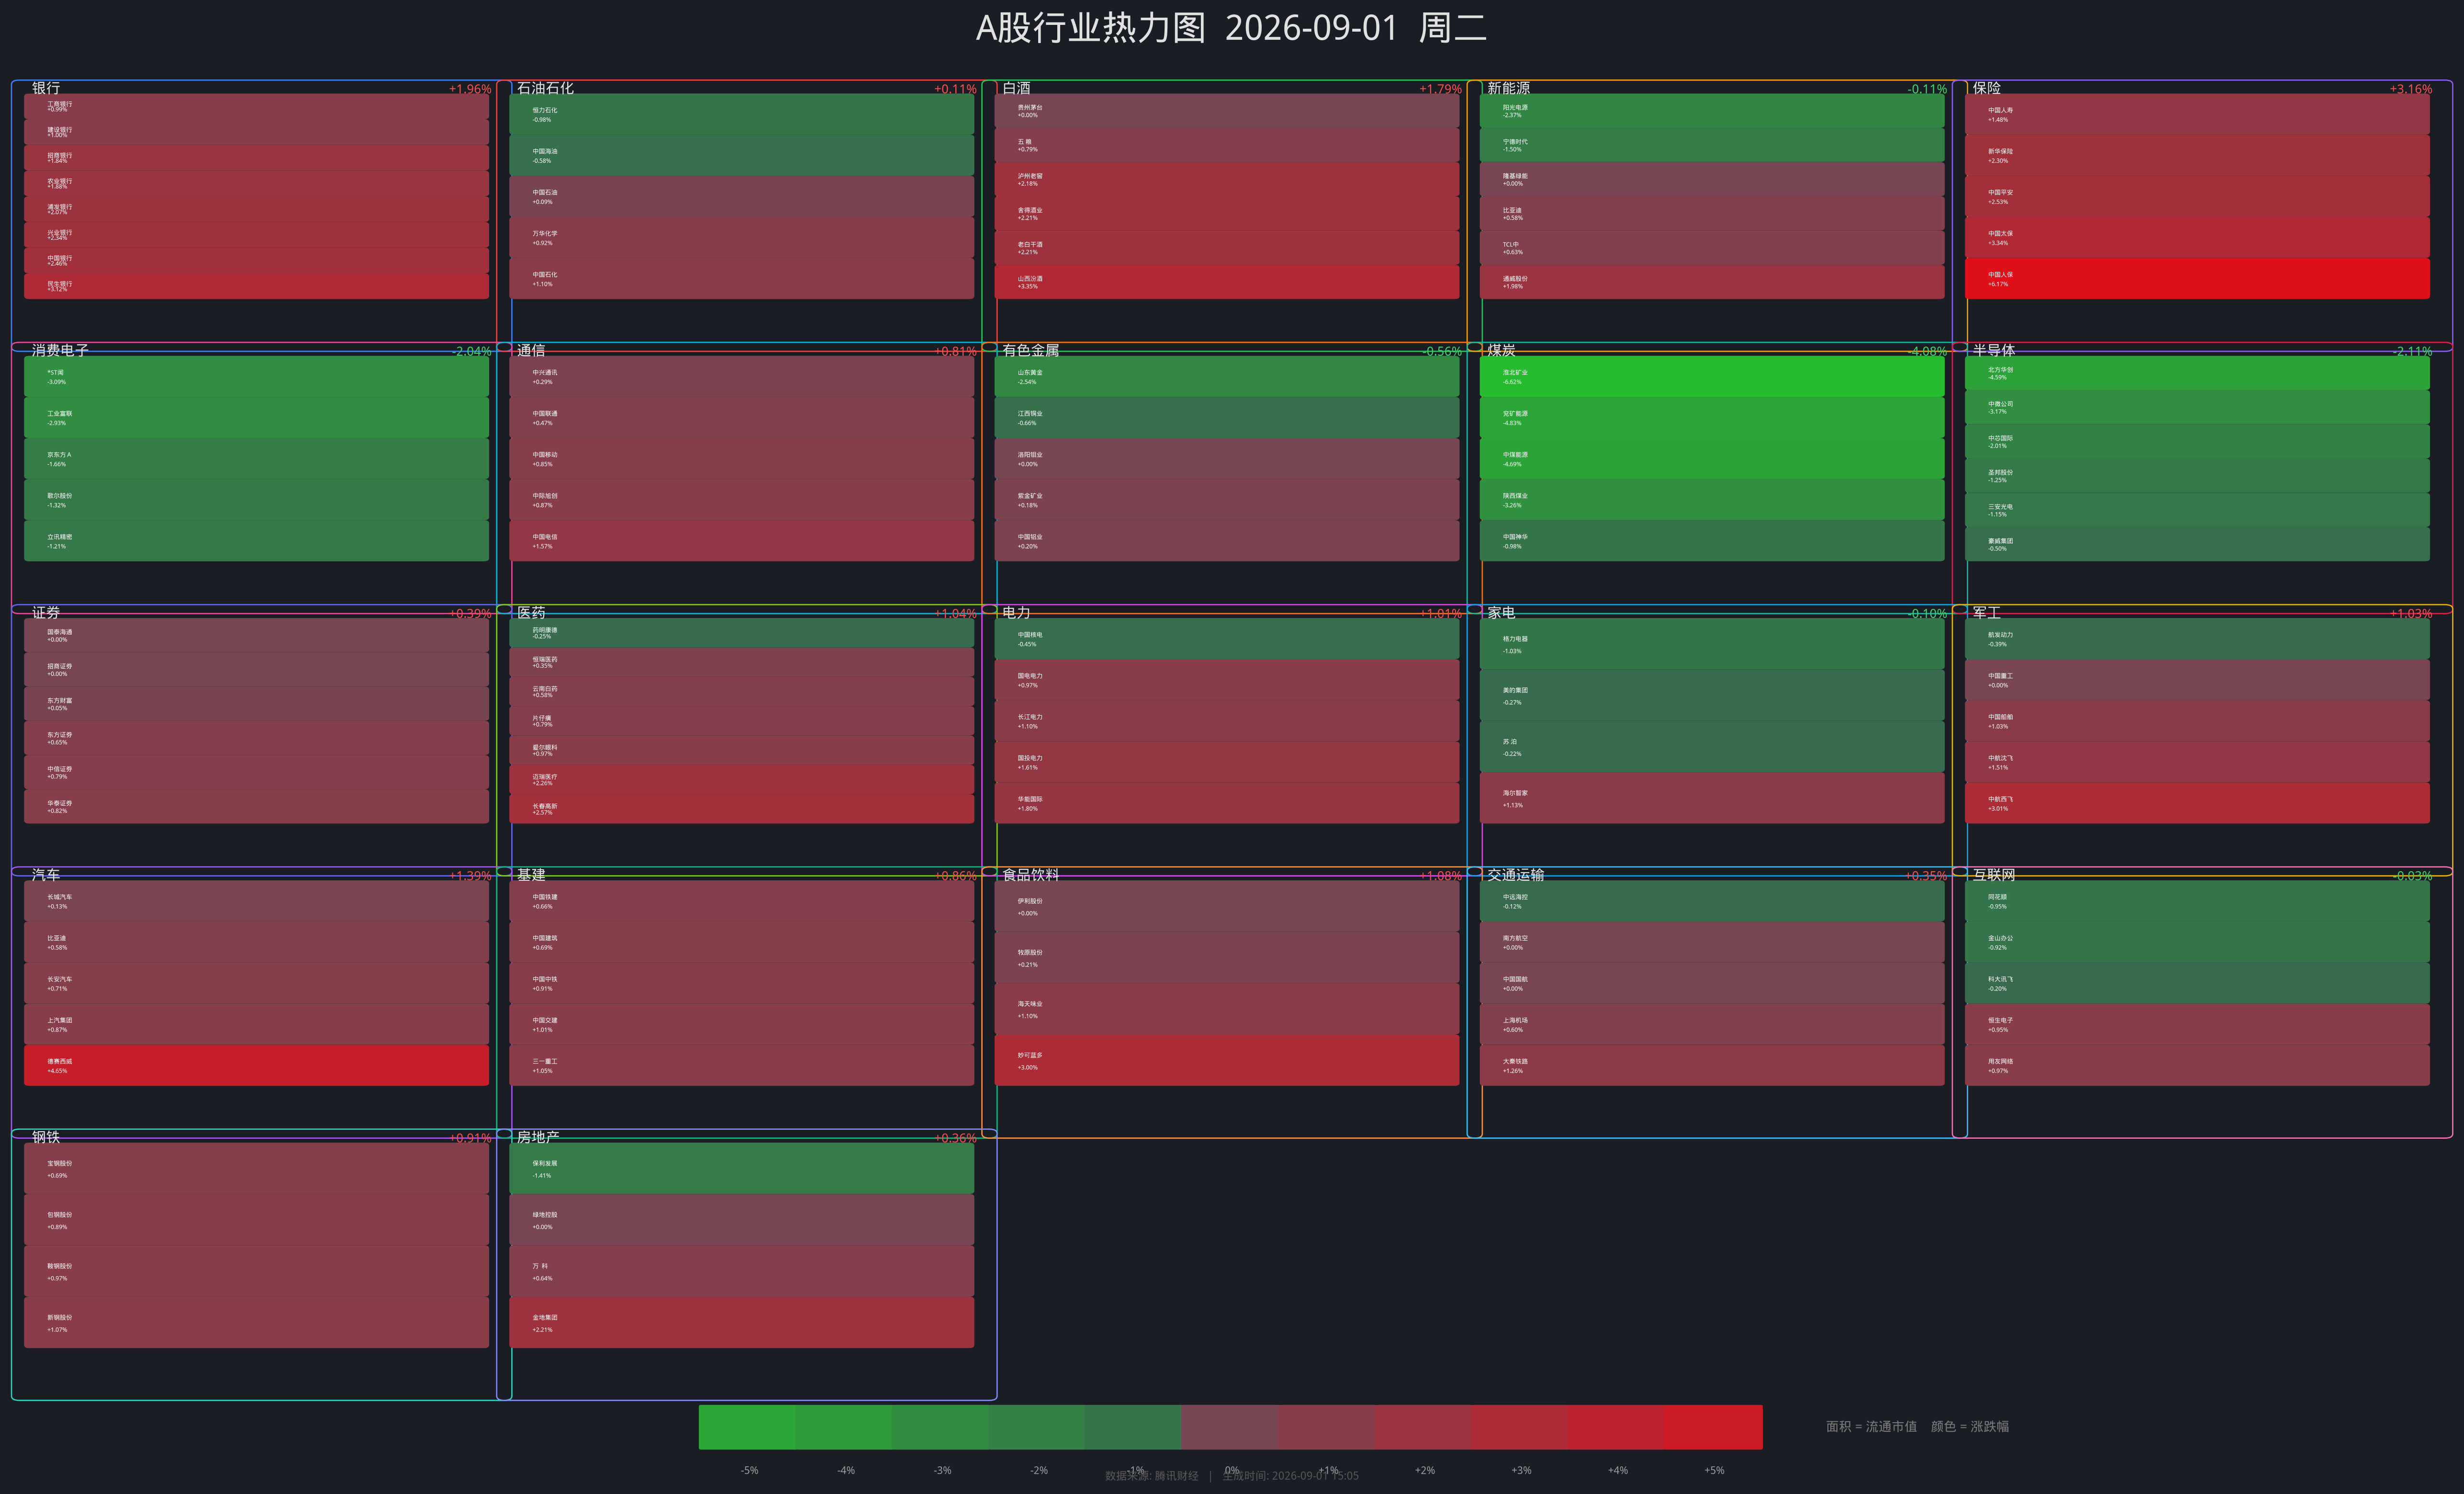Select the 中航西飞 +3.01% tile

coord(2197,803)
